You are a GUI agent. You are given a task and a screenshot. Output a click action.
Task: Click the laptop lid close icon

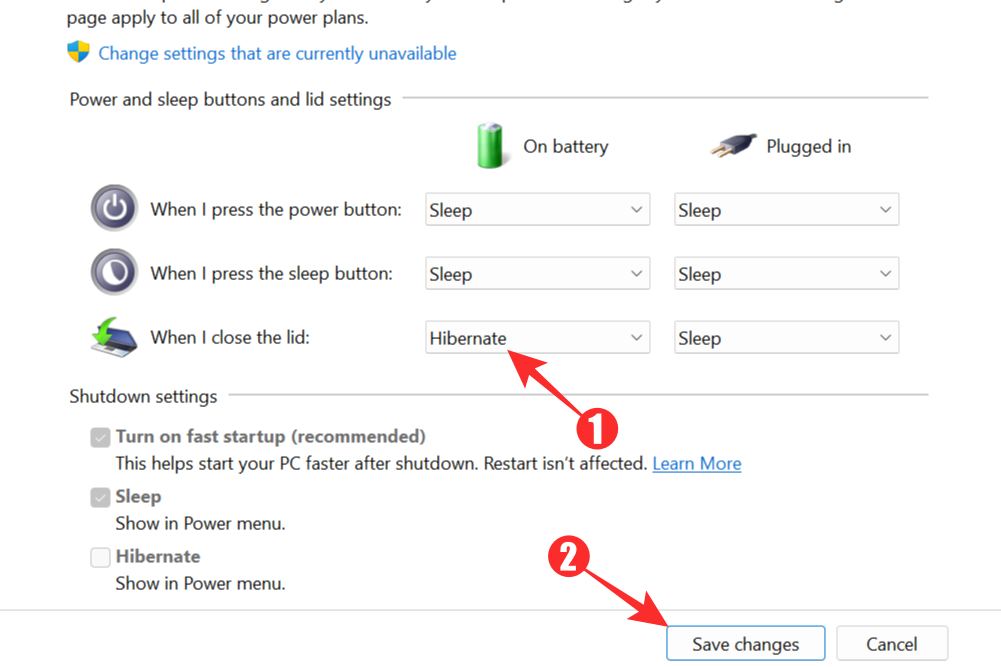tap(114, 337)
